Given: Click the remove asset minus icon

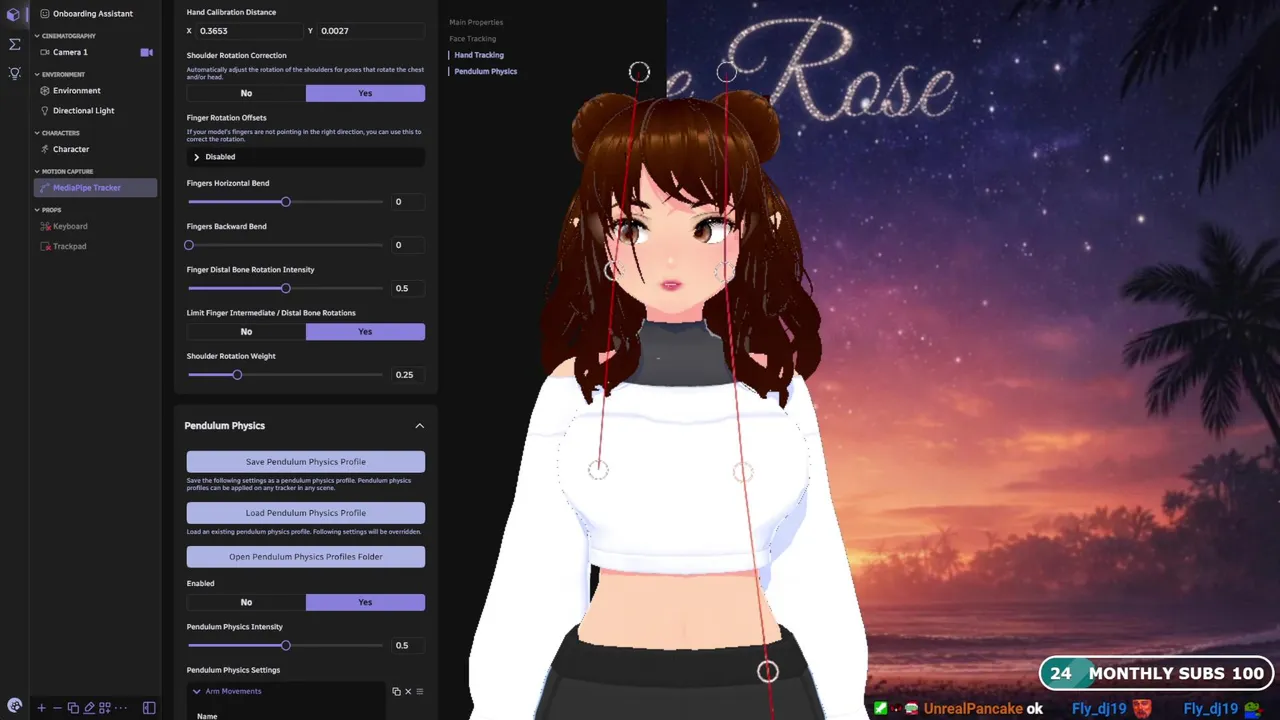Looking at the screenshot, I should point(57,708).
